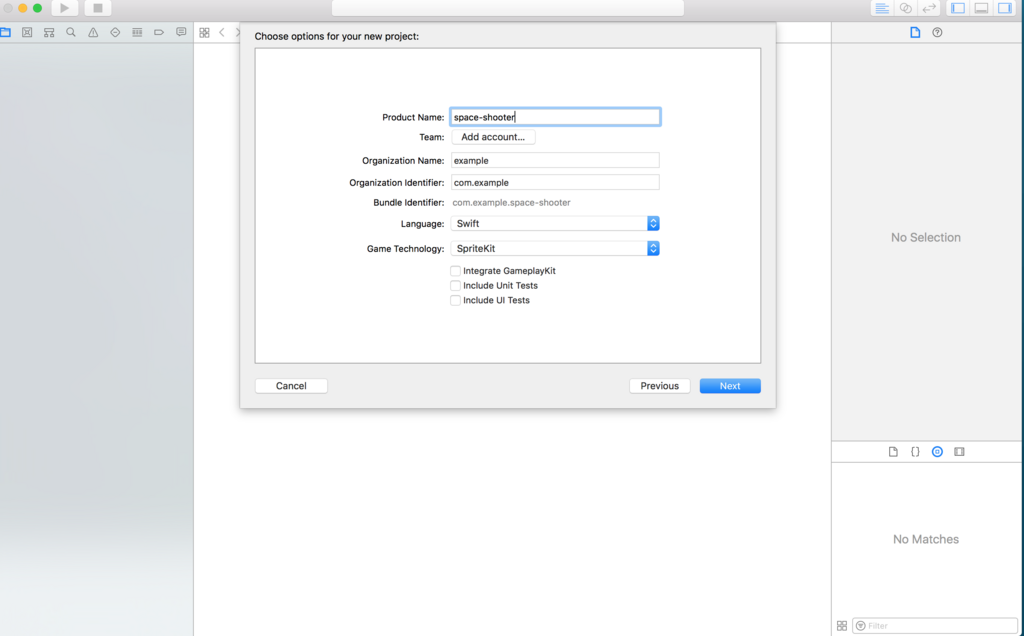1024x636 pixels.
Task: Click the Stop button in toolbar
Action: [98, 8]
